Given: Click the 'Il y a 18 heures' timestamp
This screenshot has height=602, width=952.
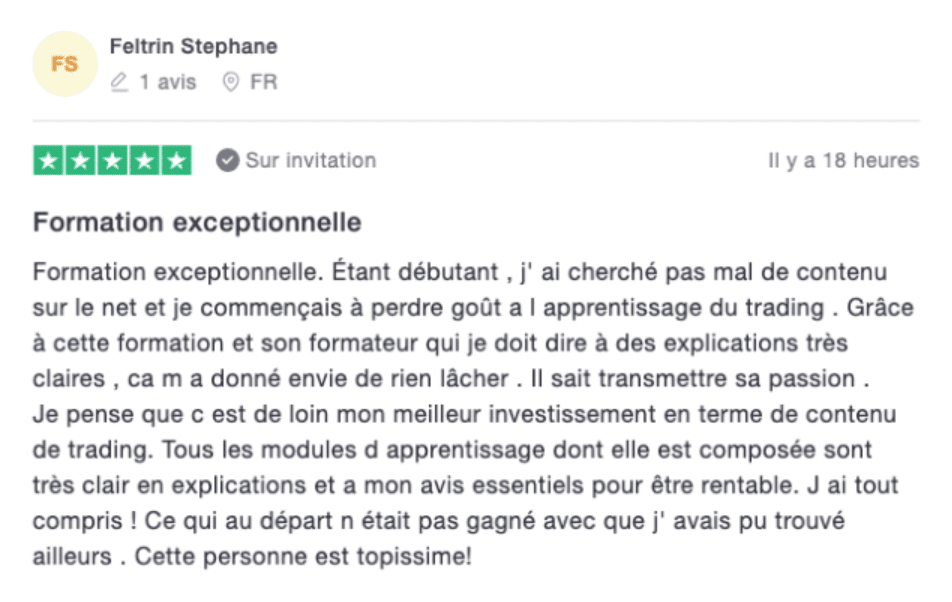Looking at the screenshot, I should tap(843, 160).
